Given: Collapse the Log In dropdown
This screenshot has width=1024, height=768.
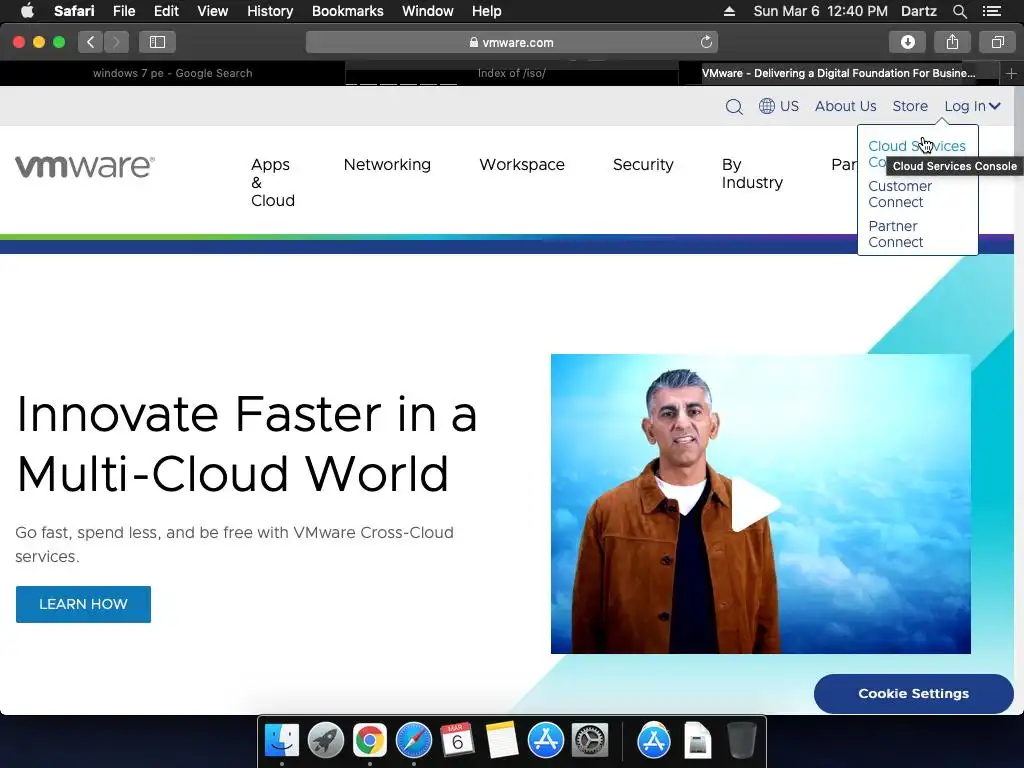Looking at the screenshot, I should [972, 106].
